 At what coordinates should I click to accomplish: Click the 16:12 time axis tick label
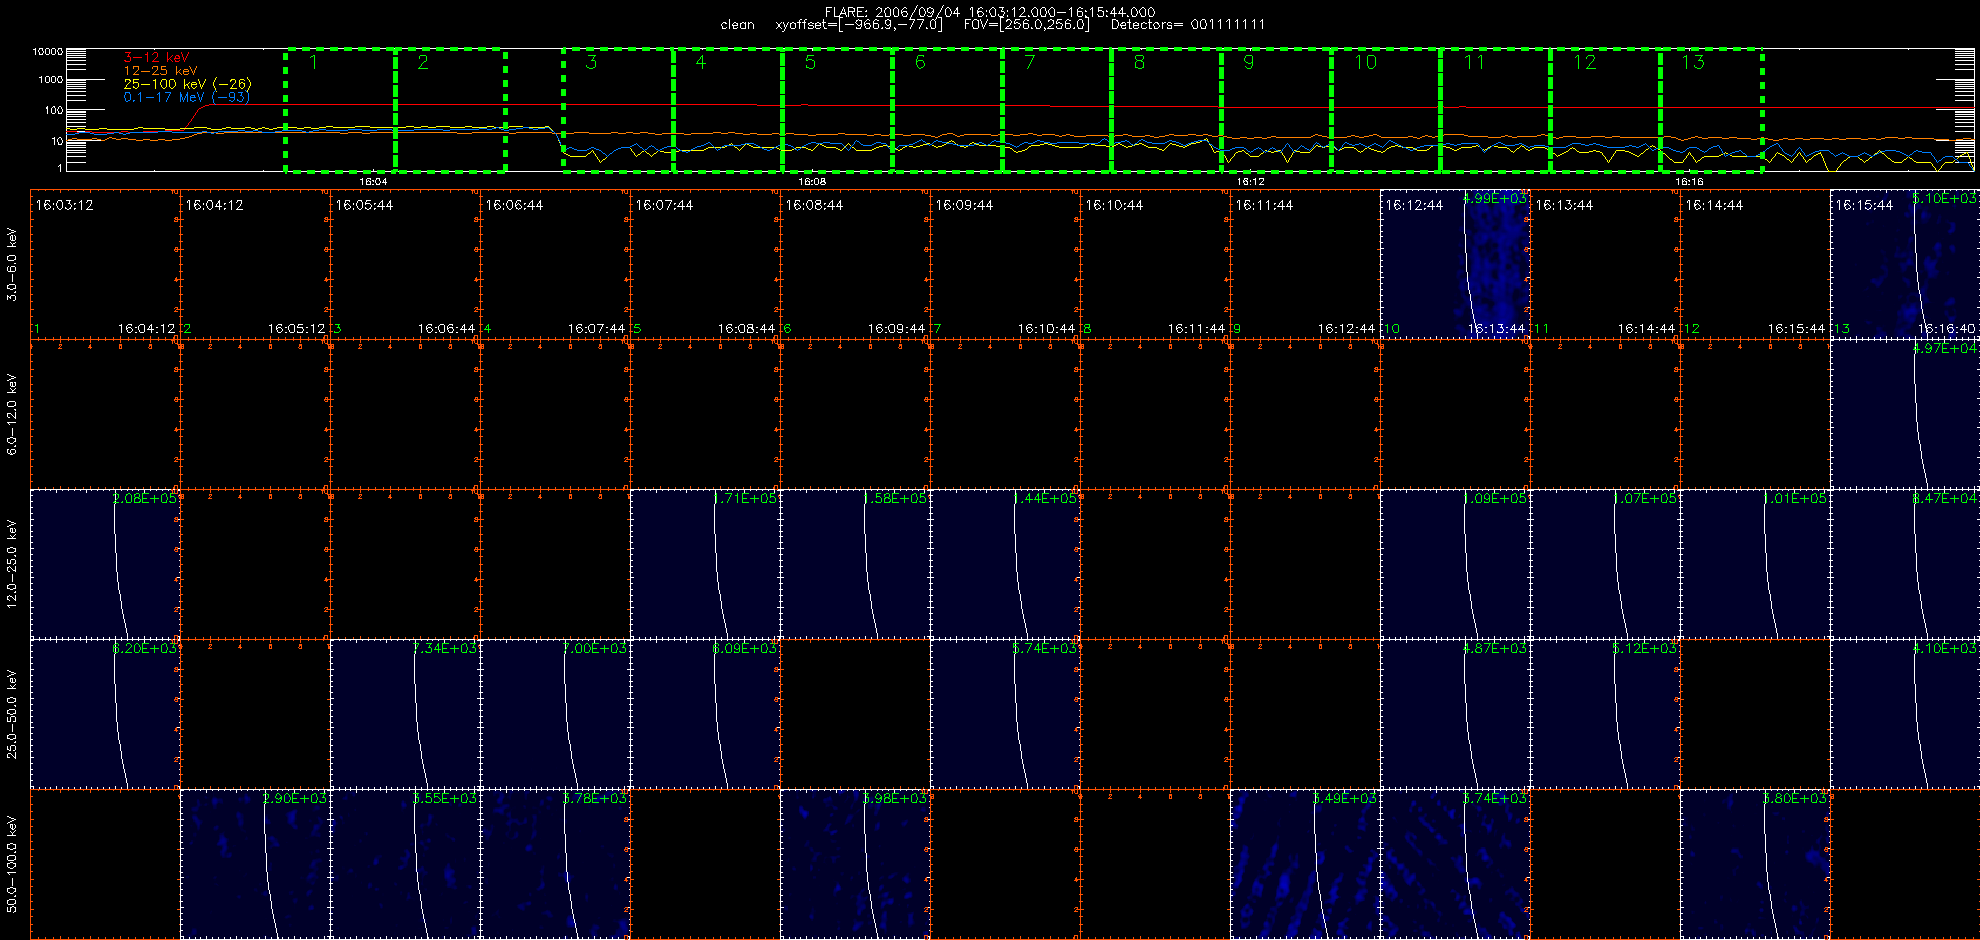pos(1251,182)
